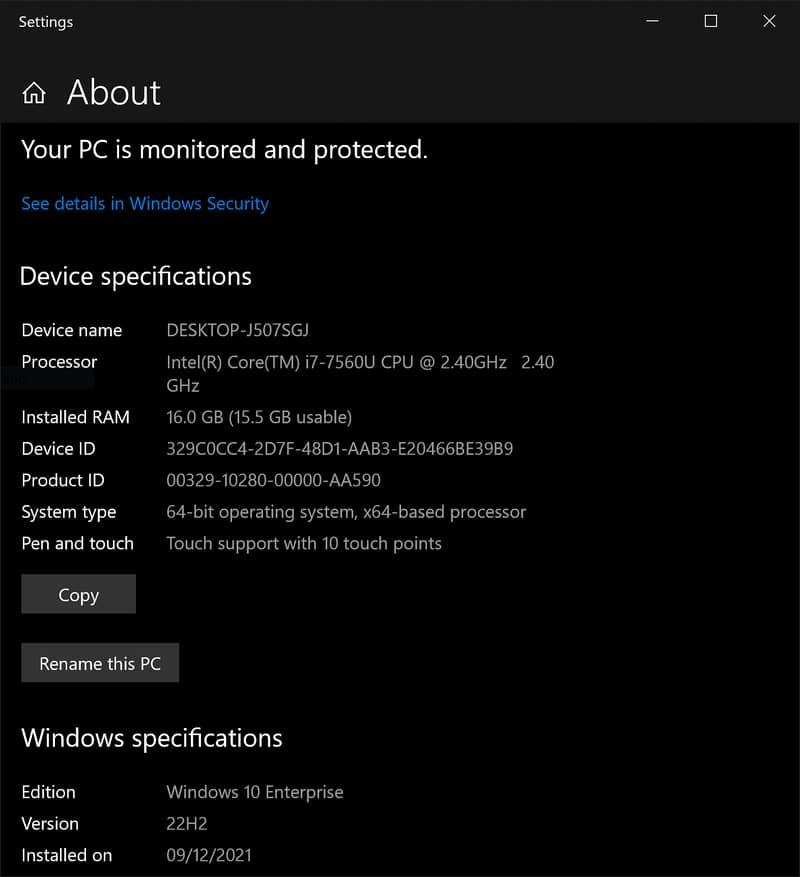This screenshot has height=877, width=800.
Task: Maximize the Settings window
Action: click(710, 21)
